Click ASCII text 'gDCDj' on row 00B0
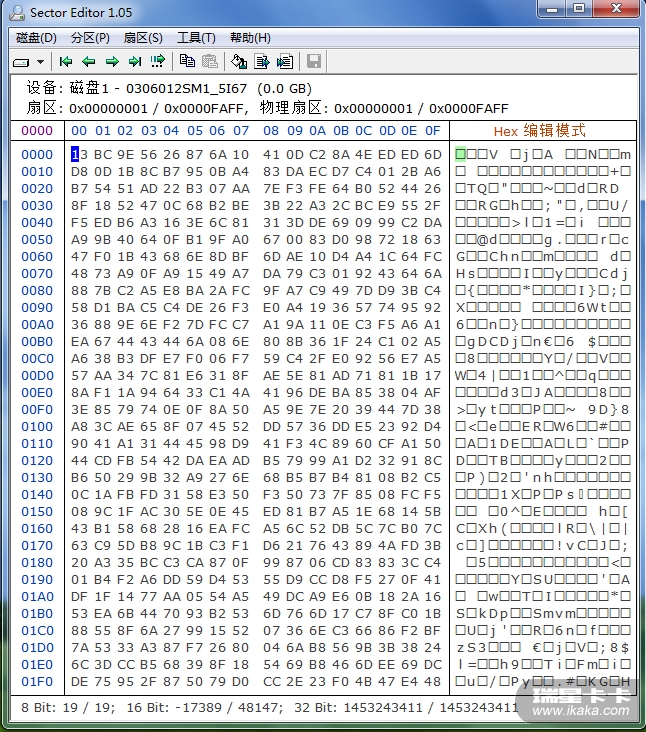The image size is (646, 732). pos(492,342)
